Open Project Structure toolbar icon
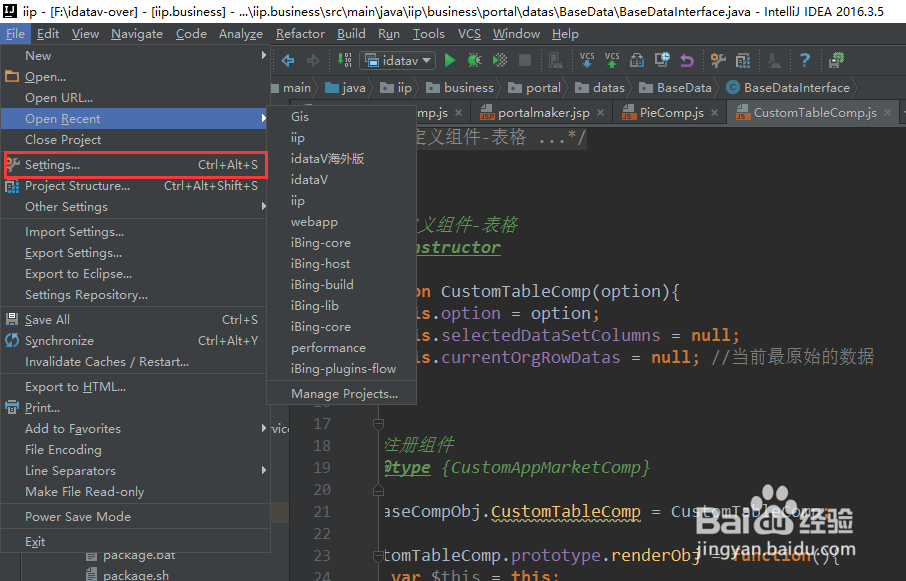The width and height of the screenshot is (906, 581). pyautogui.click(x=742, y=60)
